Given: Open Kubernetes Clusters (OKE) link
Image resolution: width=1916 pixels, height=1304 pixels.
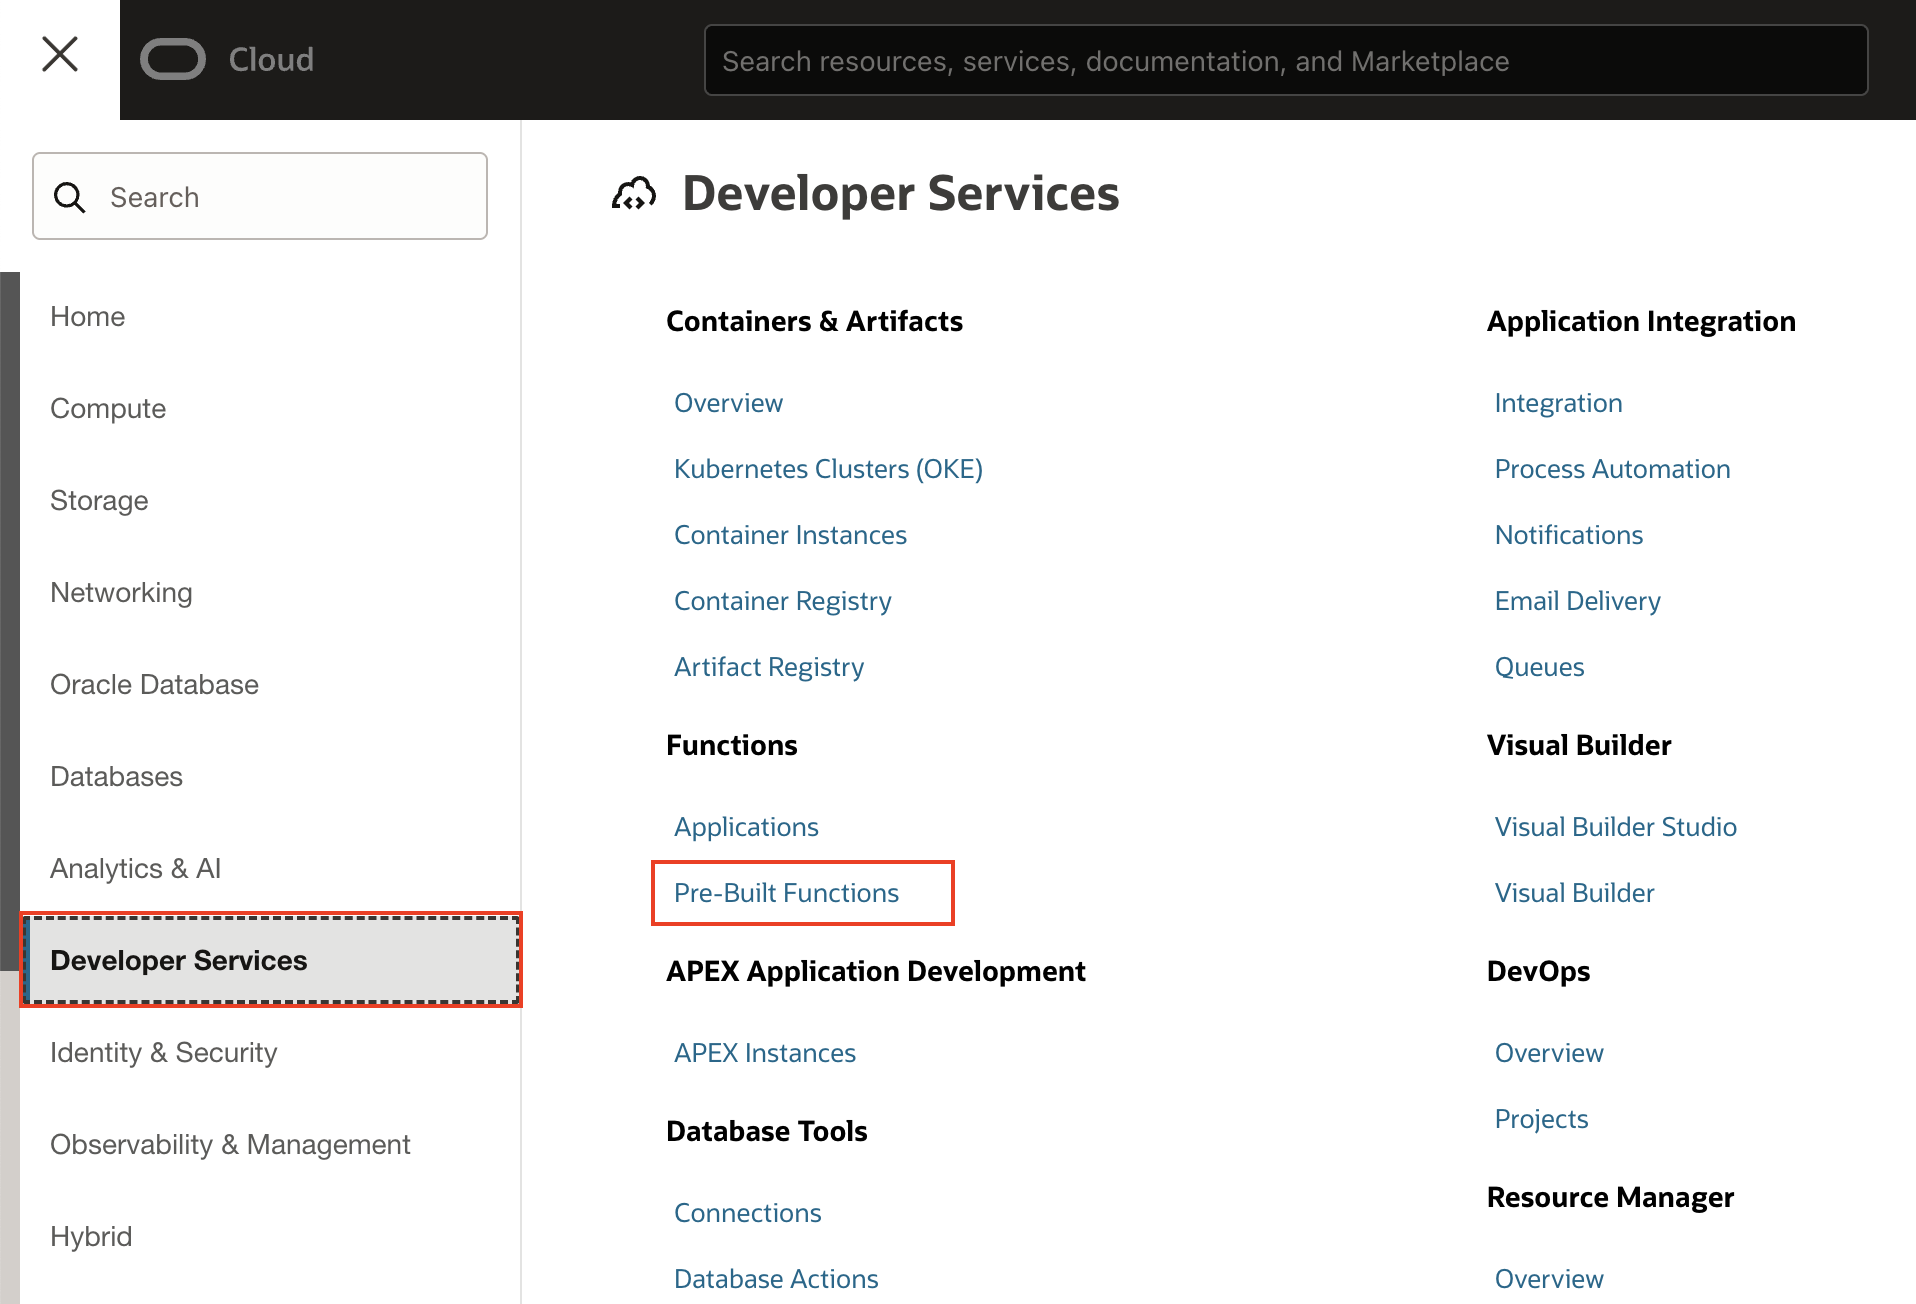Looking at the screenshot, I should [x=828, y=469].
